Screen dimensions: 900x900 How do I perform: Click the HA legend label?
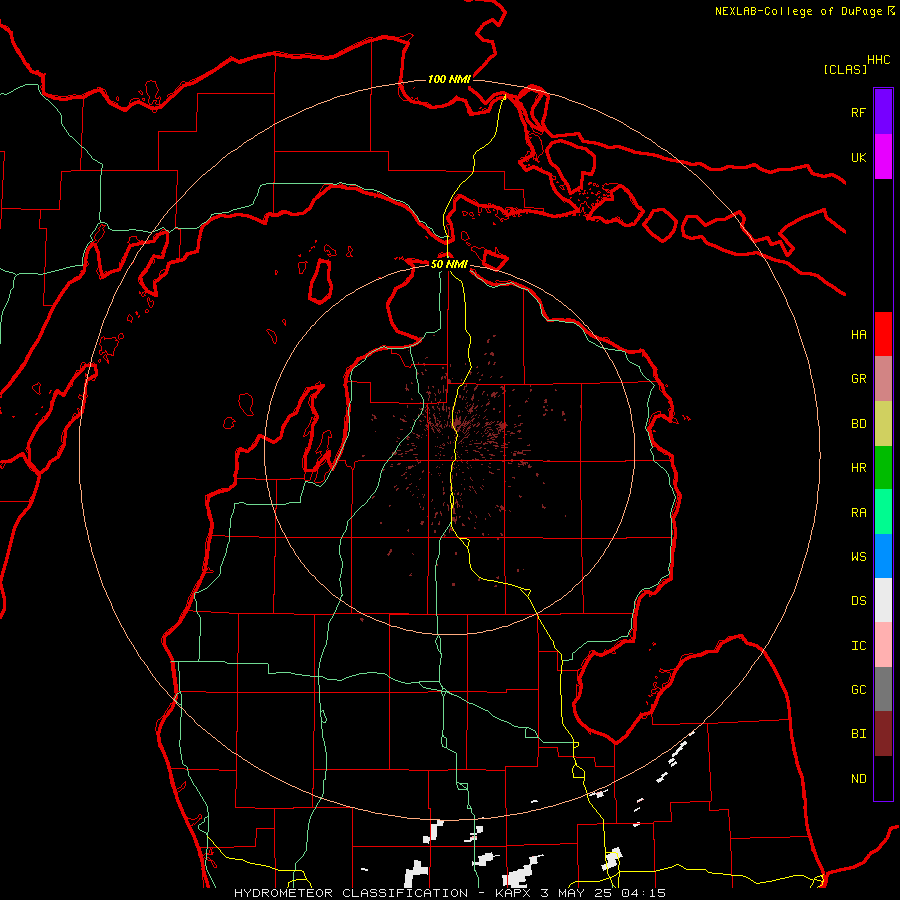pyautogui.click(x=858, y=335)
